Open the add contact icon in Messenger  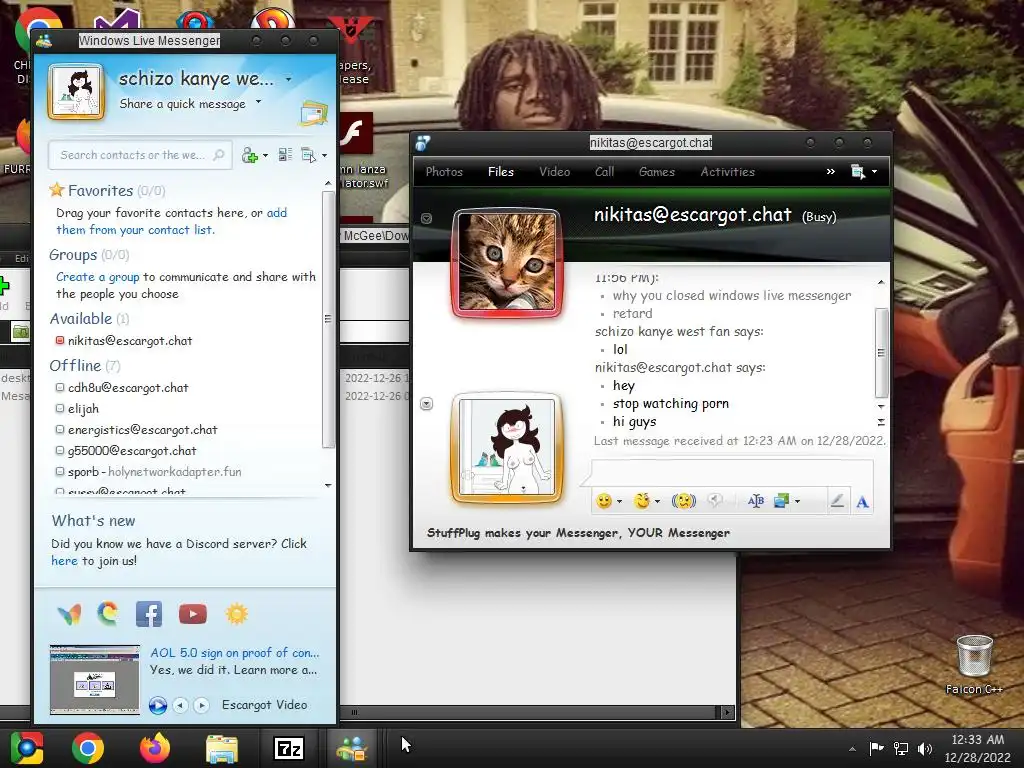click(x=249, y=155)
